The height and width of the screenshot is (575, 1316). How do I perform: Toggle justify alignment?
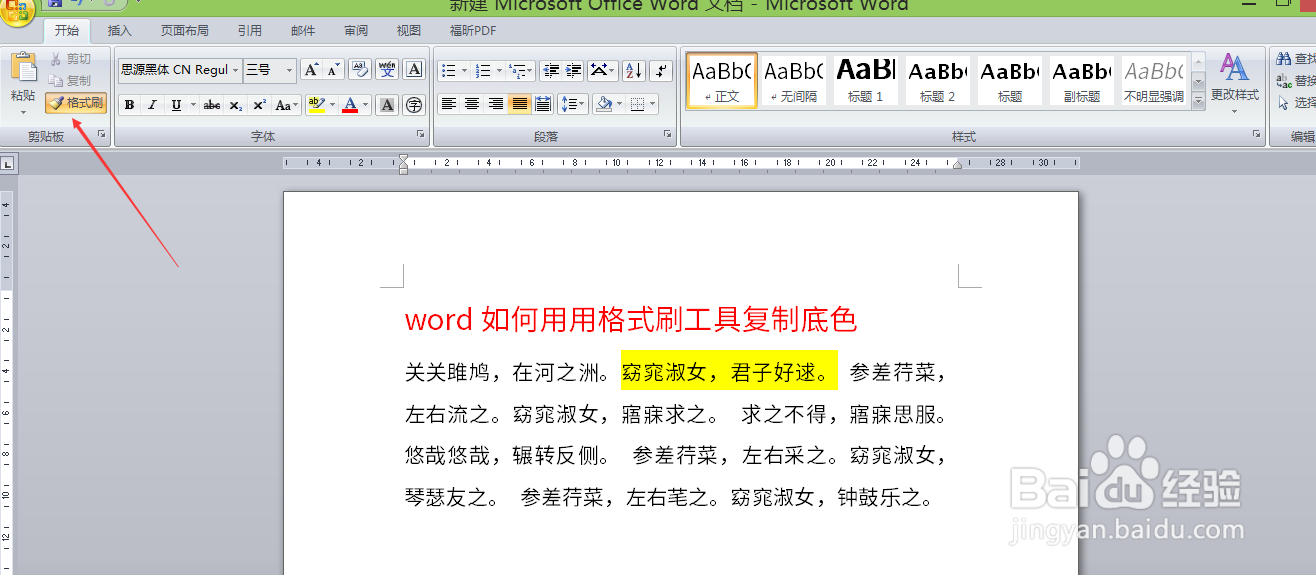pyautogui.click(x=519, y=104)
